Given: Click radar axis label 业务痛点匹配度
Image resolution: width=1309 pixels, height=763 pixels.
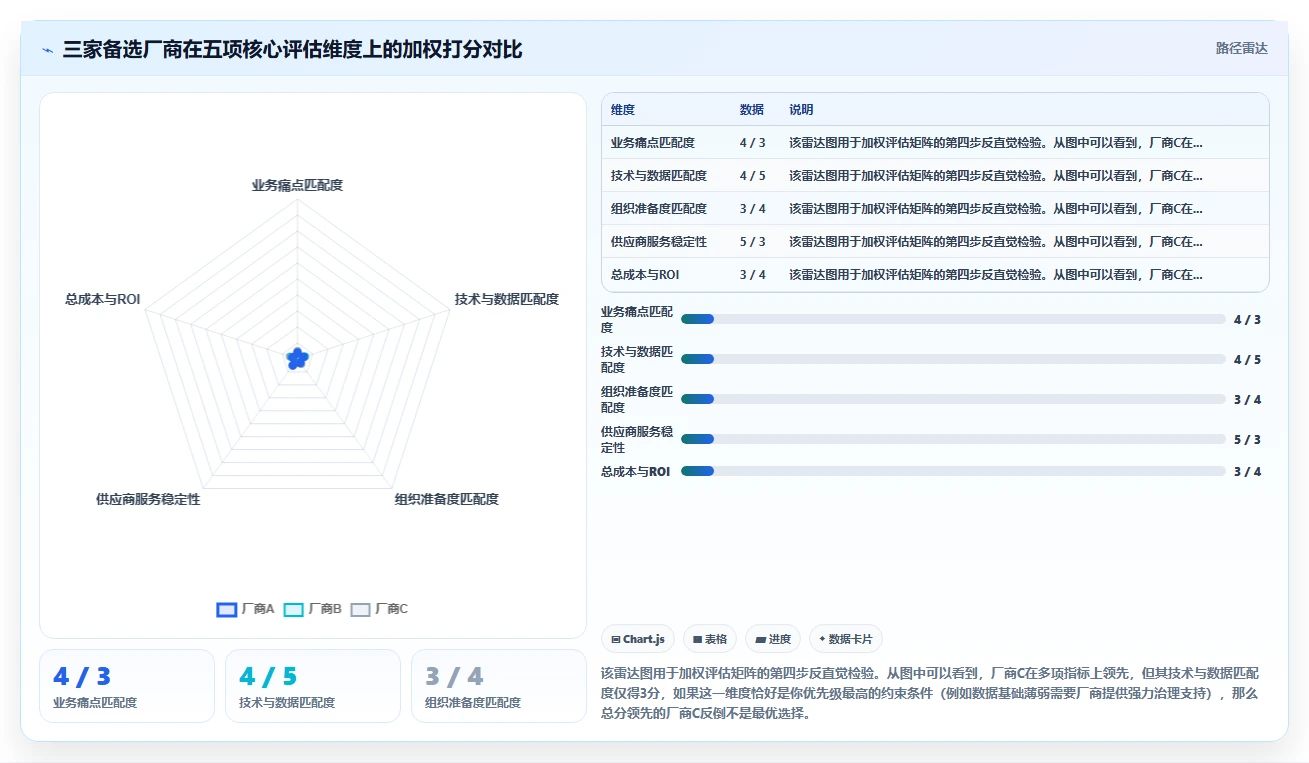Looking at the screenshot, I should point(297,185).
